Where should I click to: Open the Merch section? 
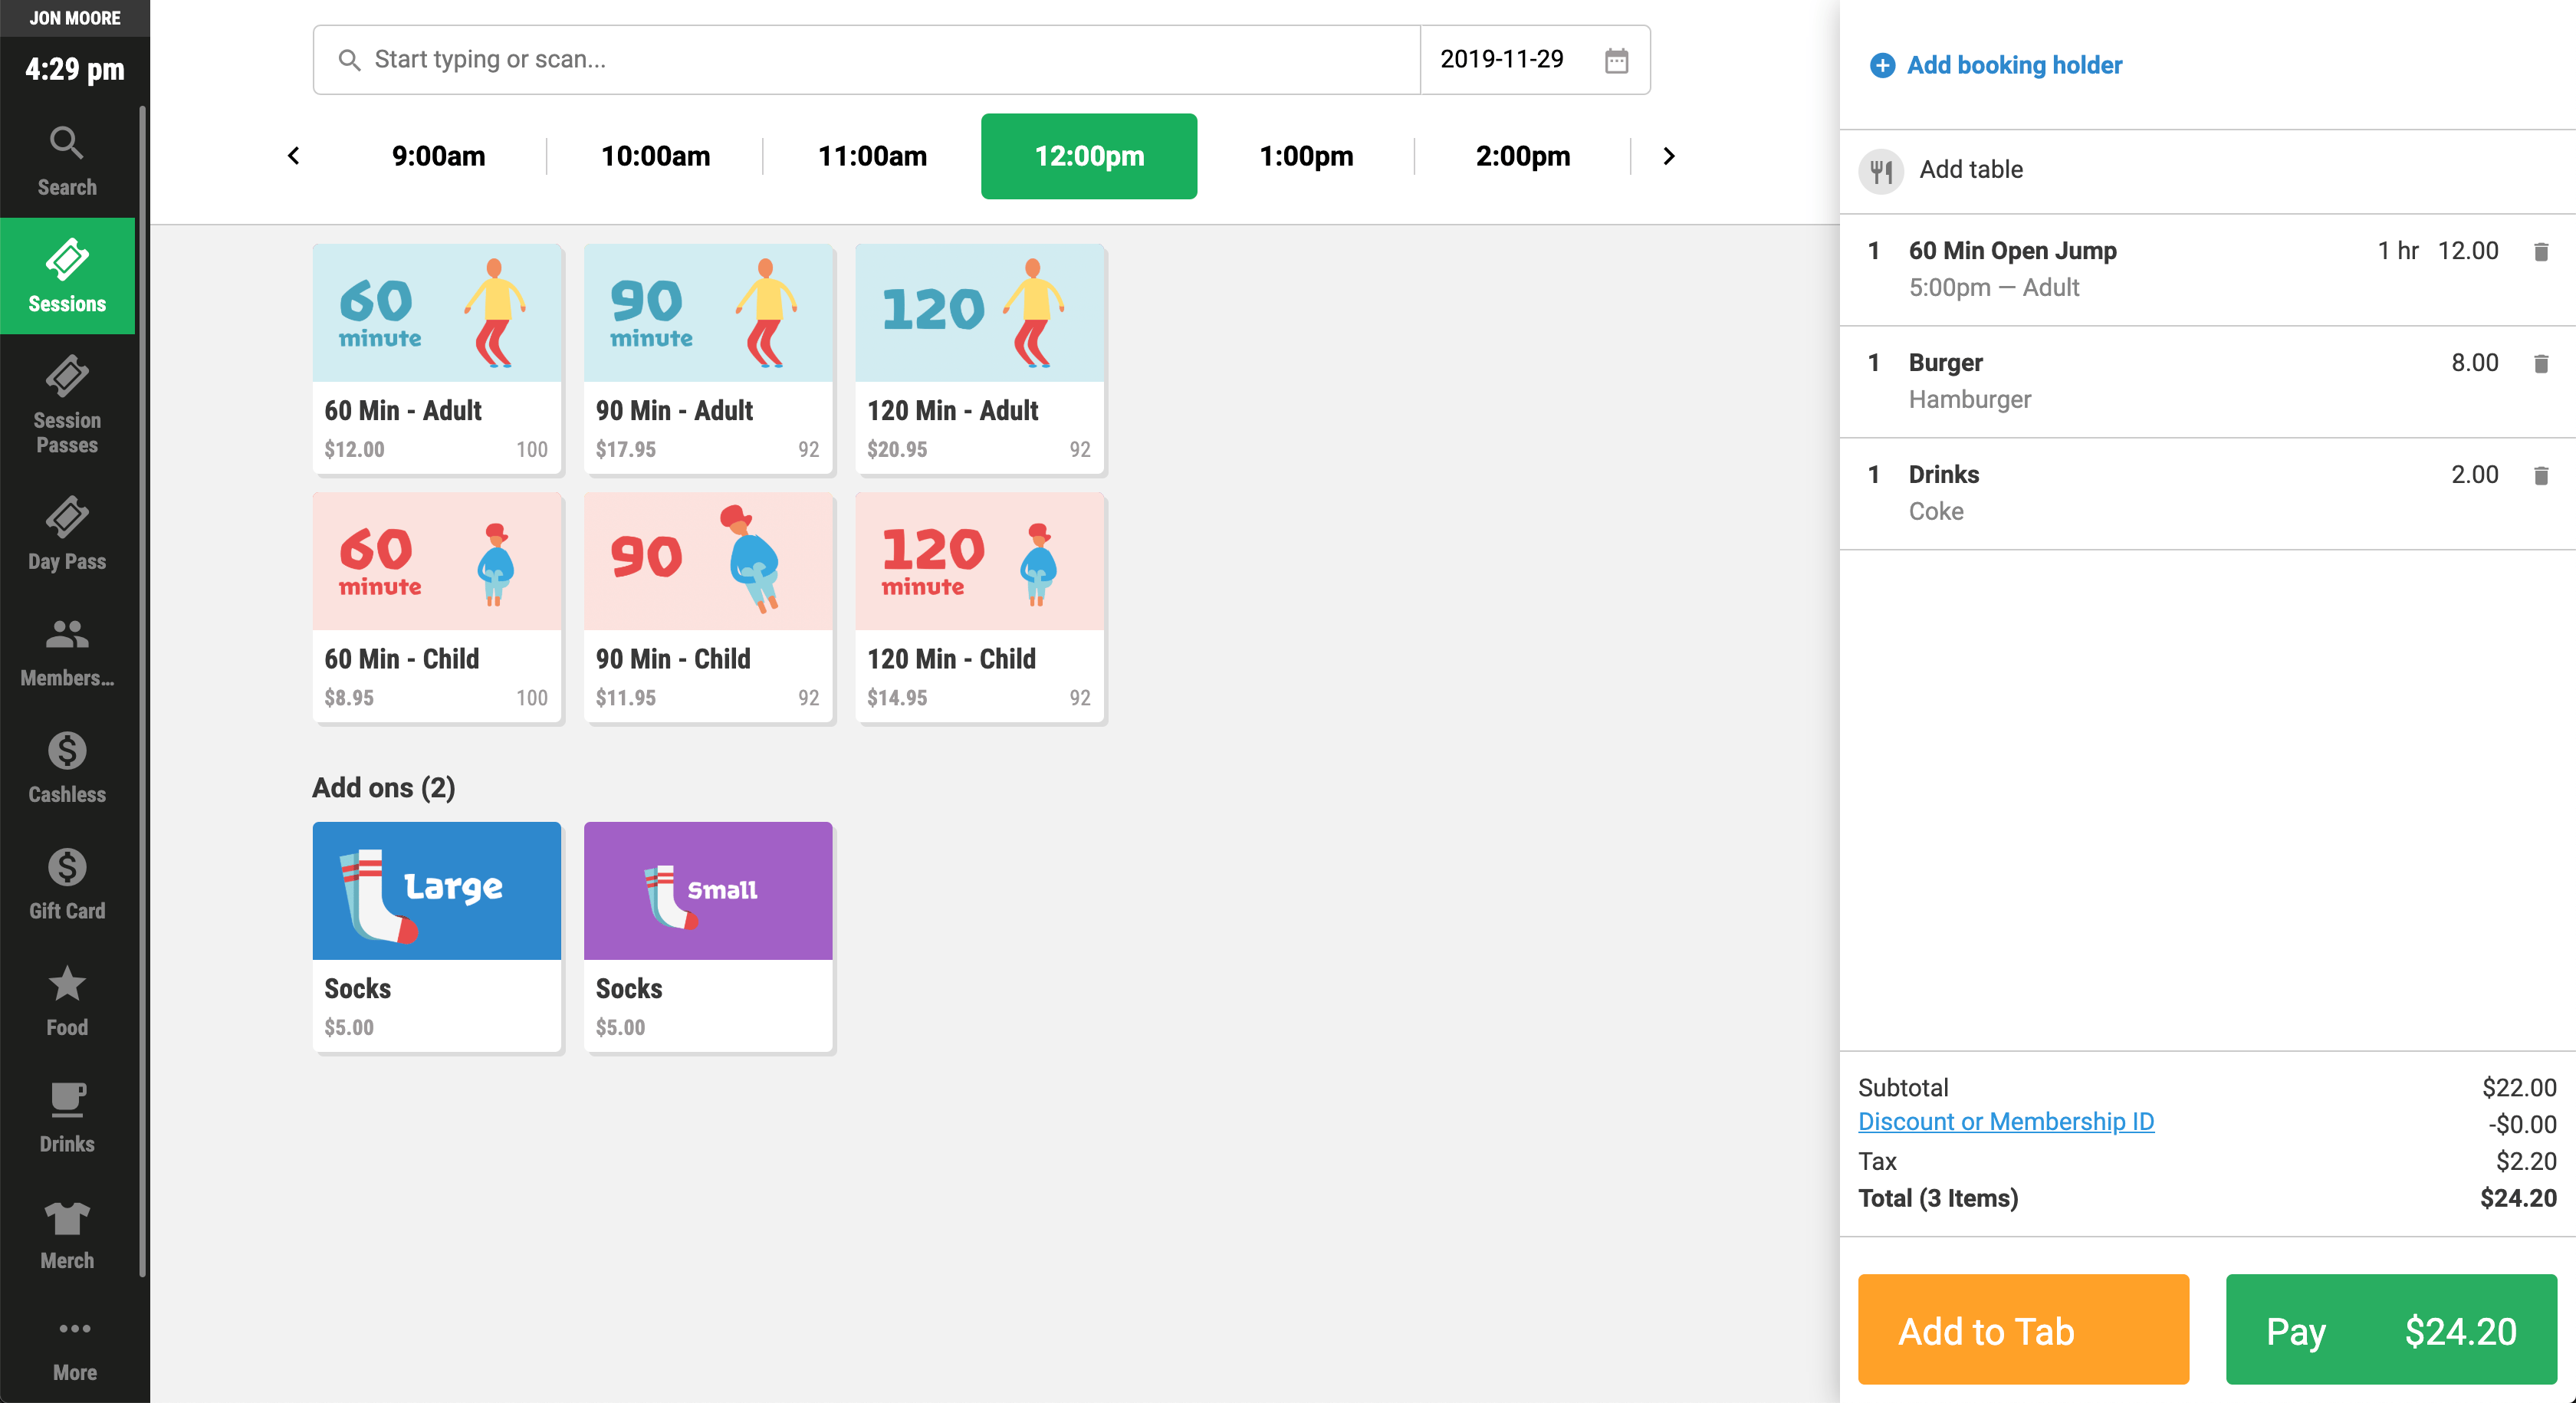point(66,1227)
